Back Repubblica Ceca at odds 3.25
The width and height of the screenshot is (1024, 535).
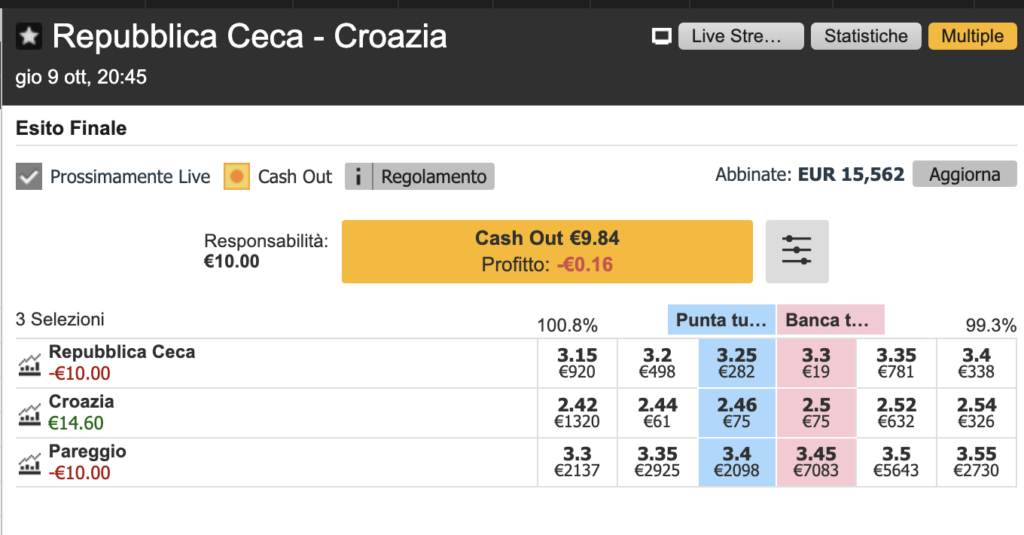point(737,363)
